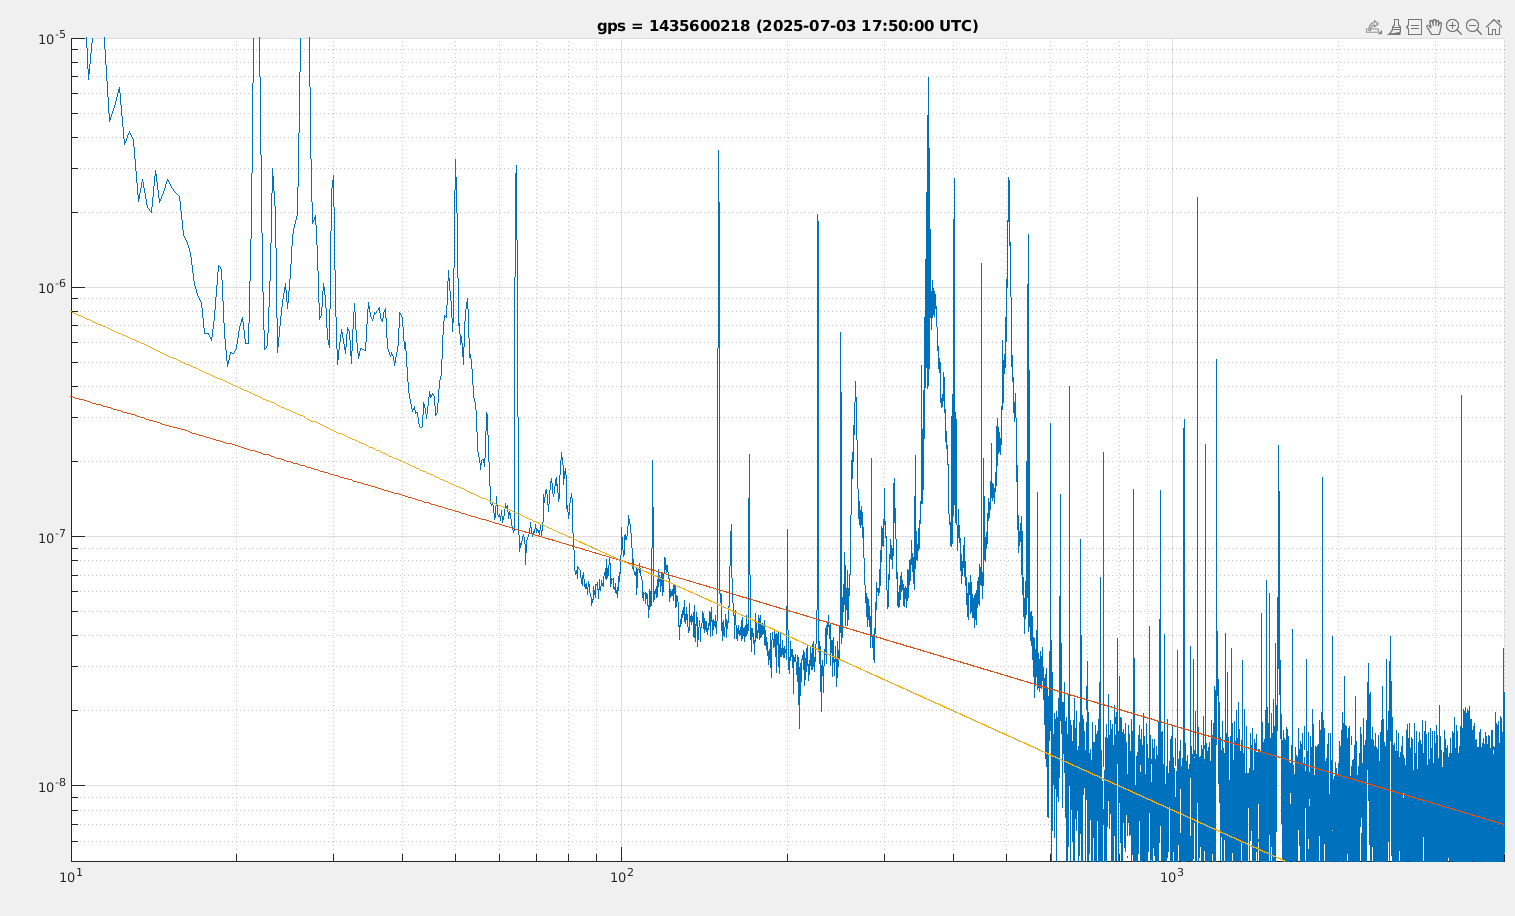Restore view with the home icon
The width and height of the screenshot is (1515, 916).
pyautogui.click(x=1494, y=27)
